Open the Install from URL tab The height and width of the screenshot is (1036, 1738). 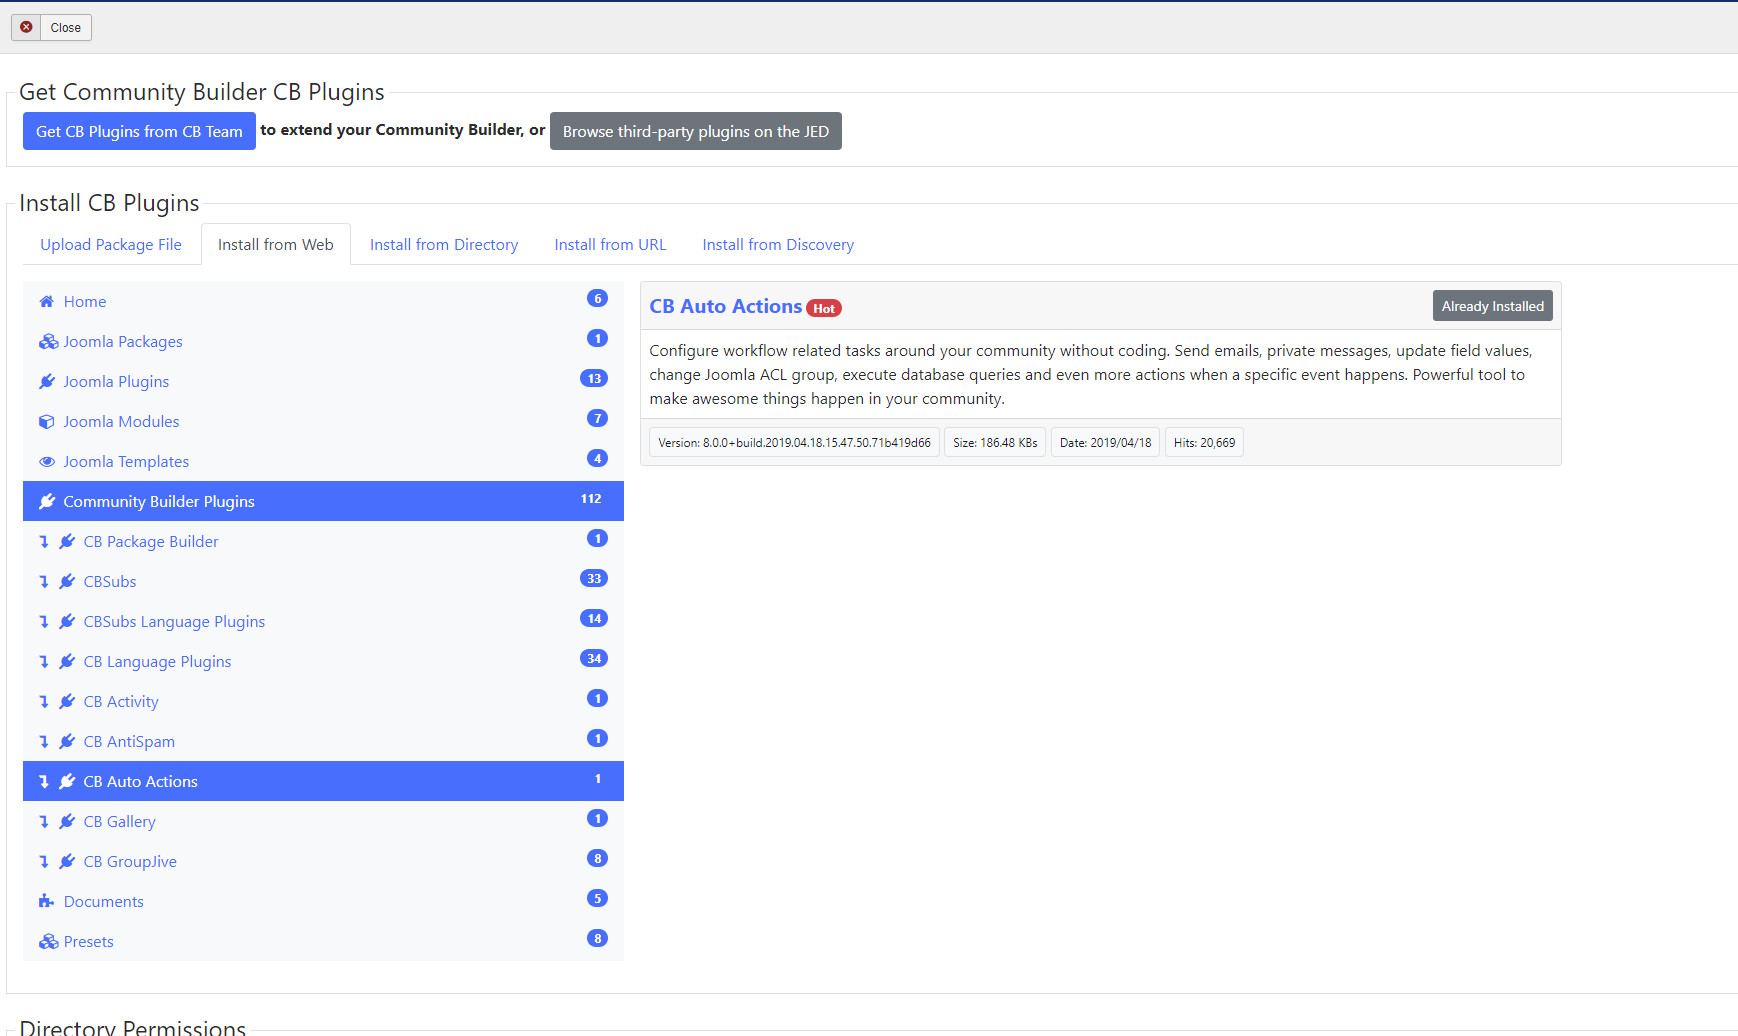610,245
